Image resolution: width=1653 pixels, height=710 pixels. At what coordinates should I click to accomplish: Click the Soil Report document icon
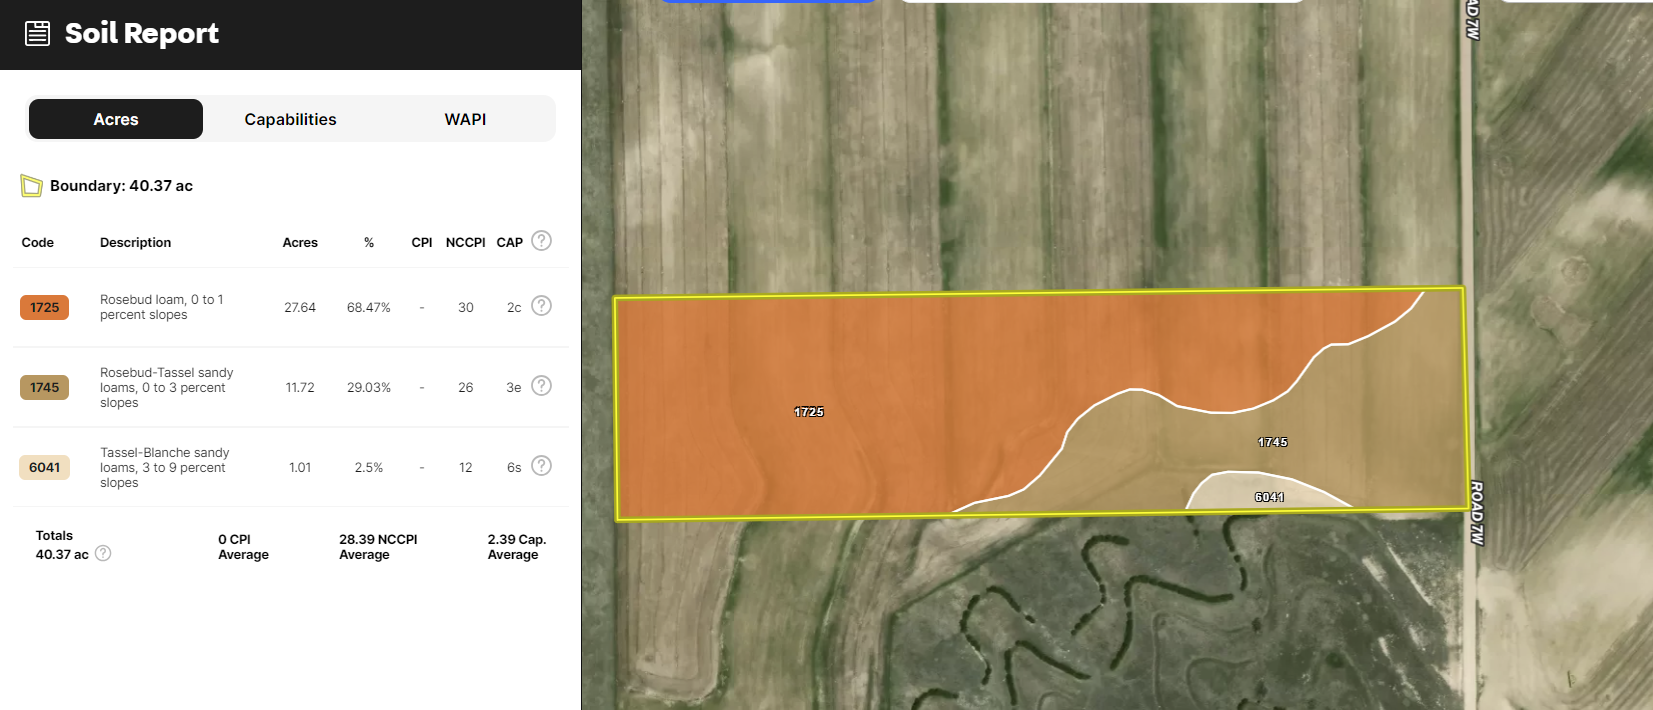(37, 34)
